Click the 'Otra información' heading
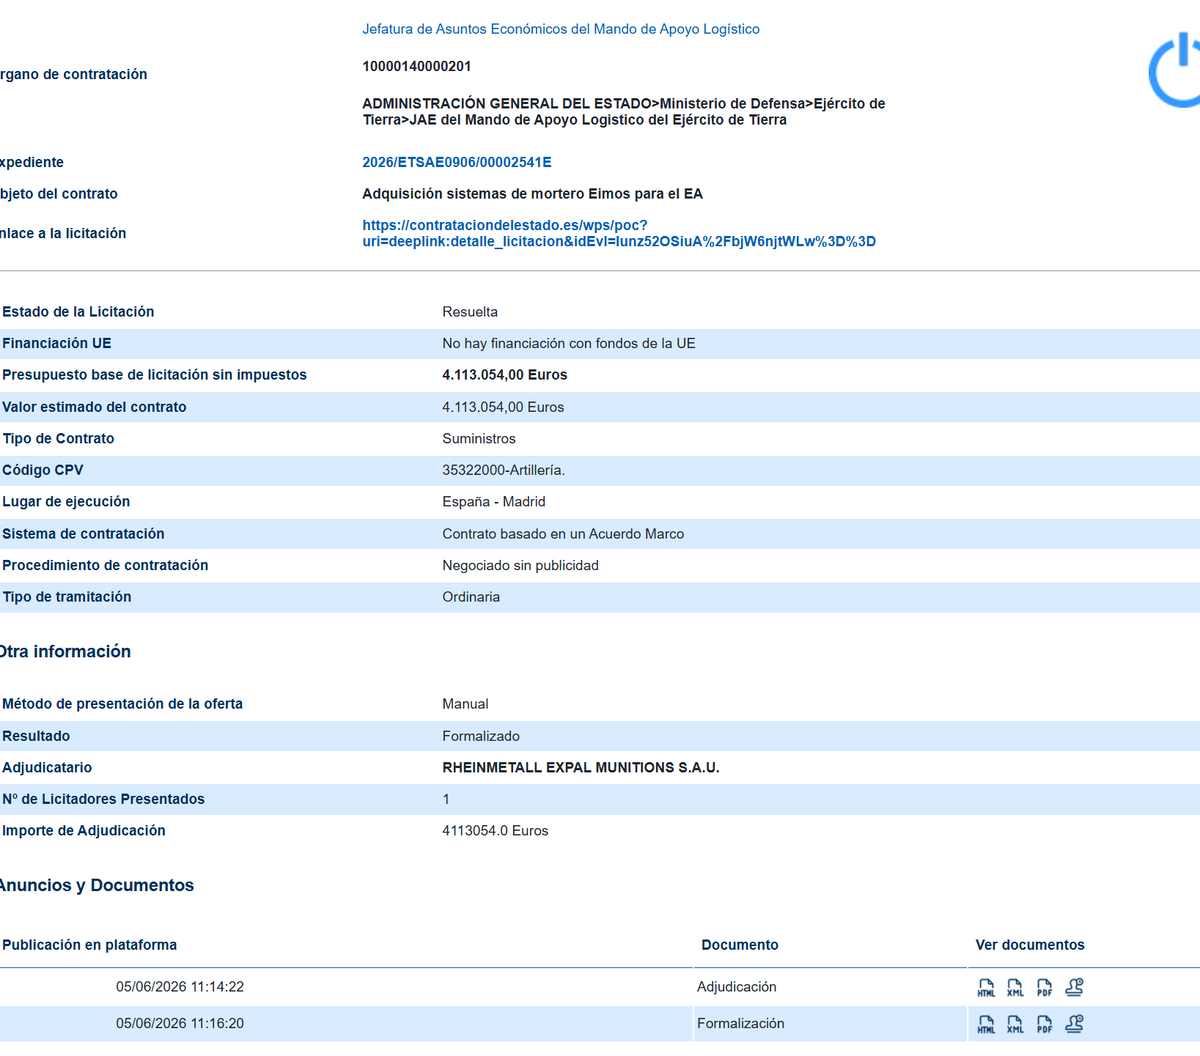Viewport: 1200px width, 1056px height. coord(64,651)
